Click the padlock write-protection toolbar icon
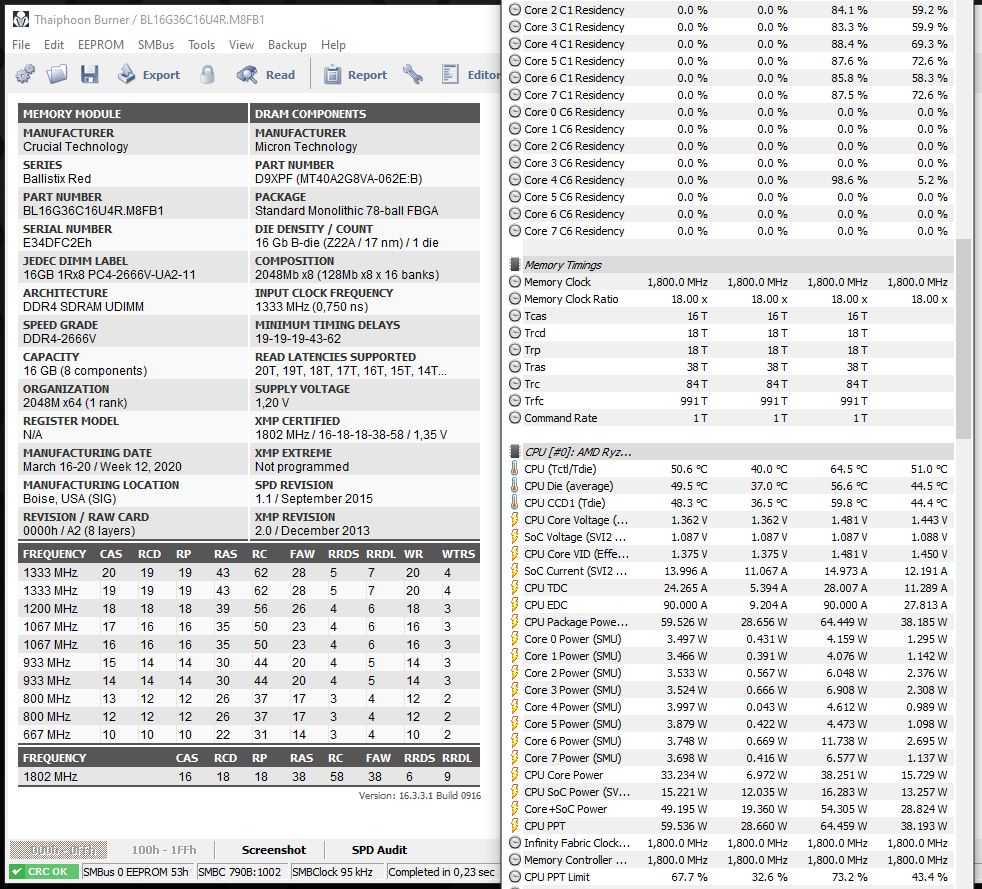 point(207,75)
